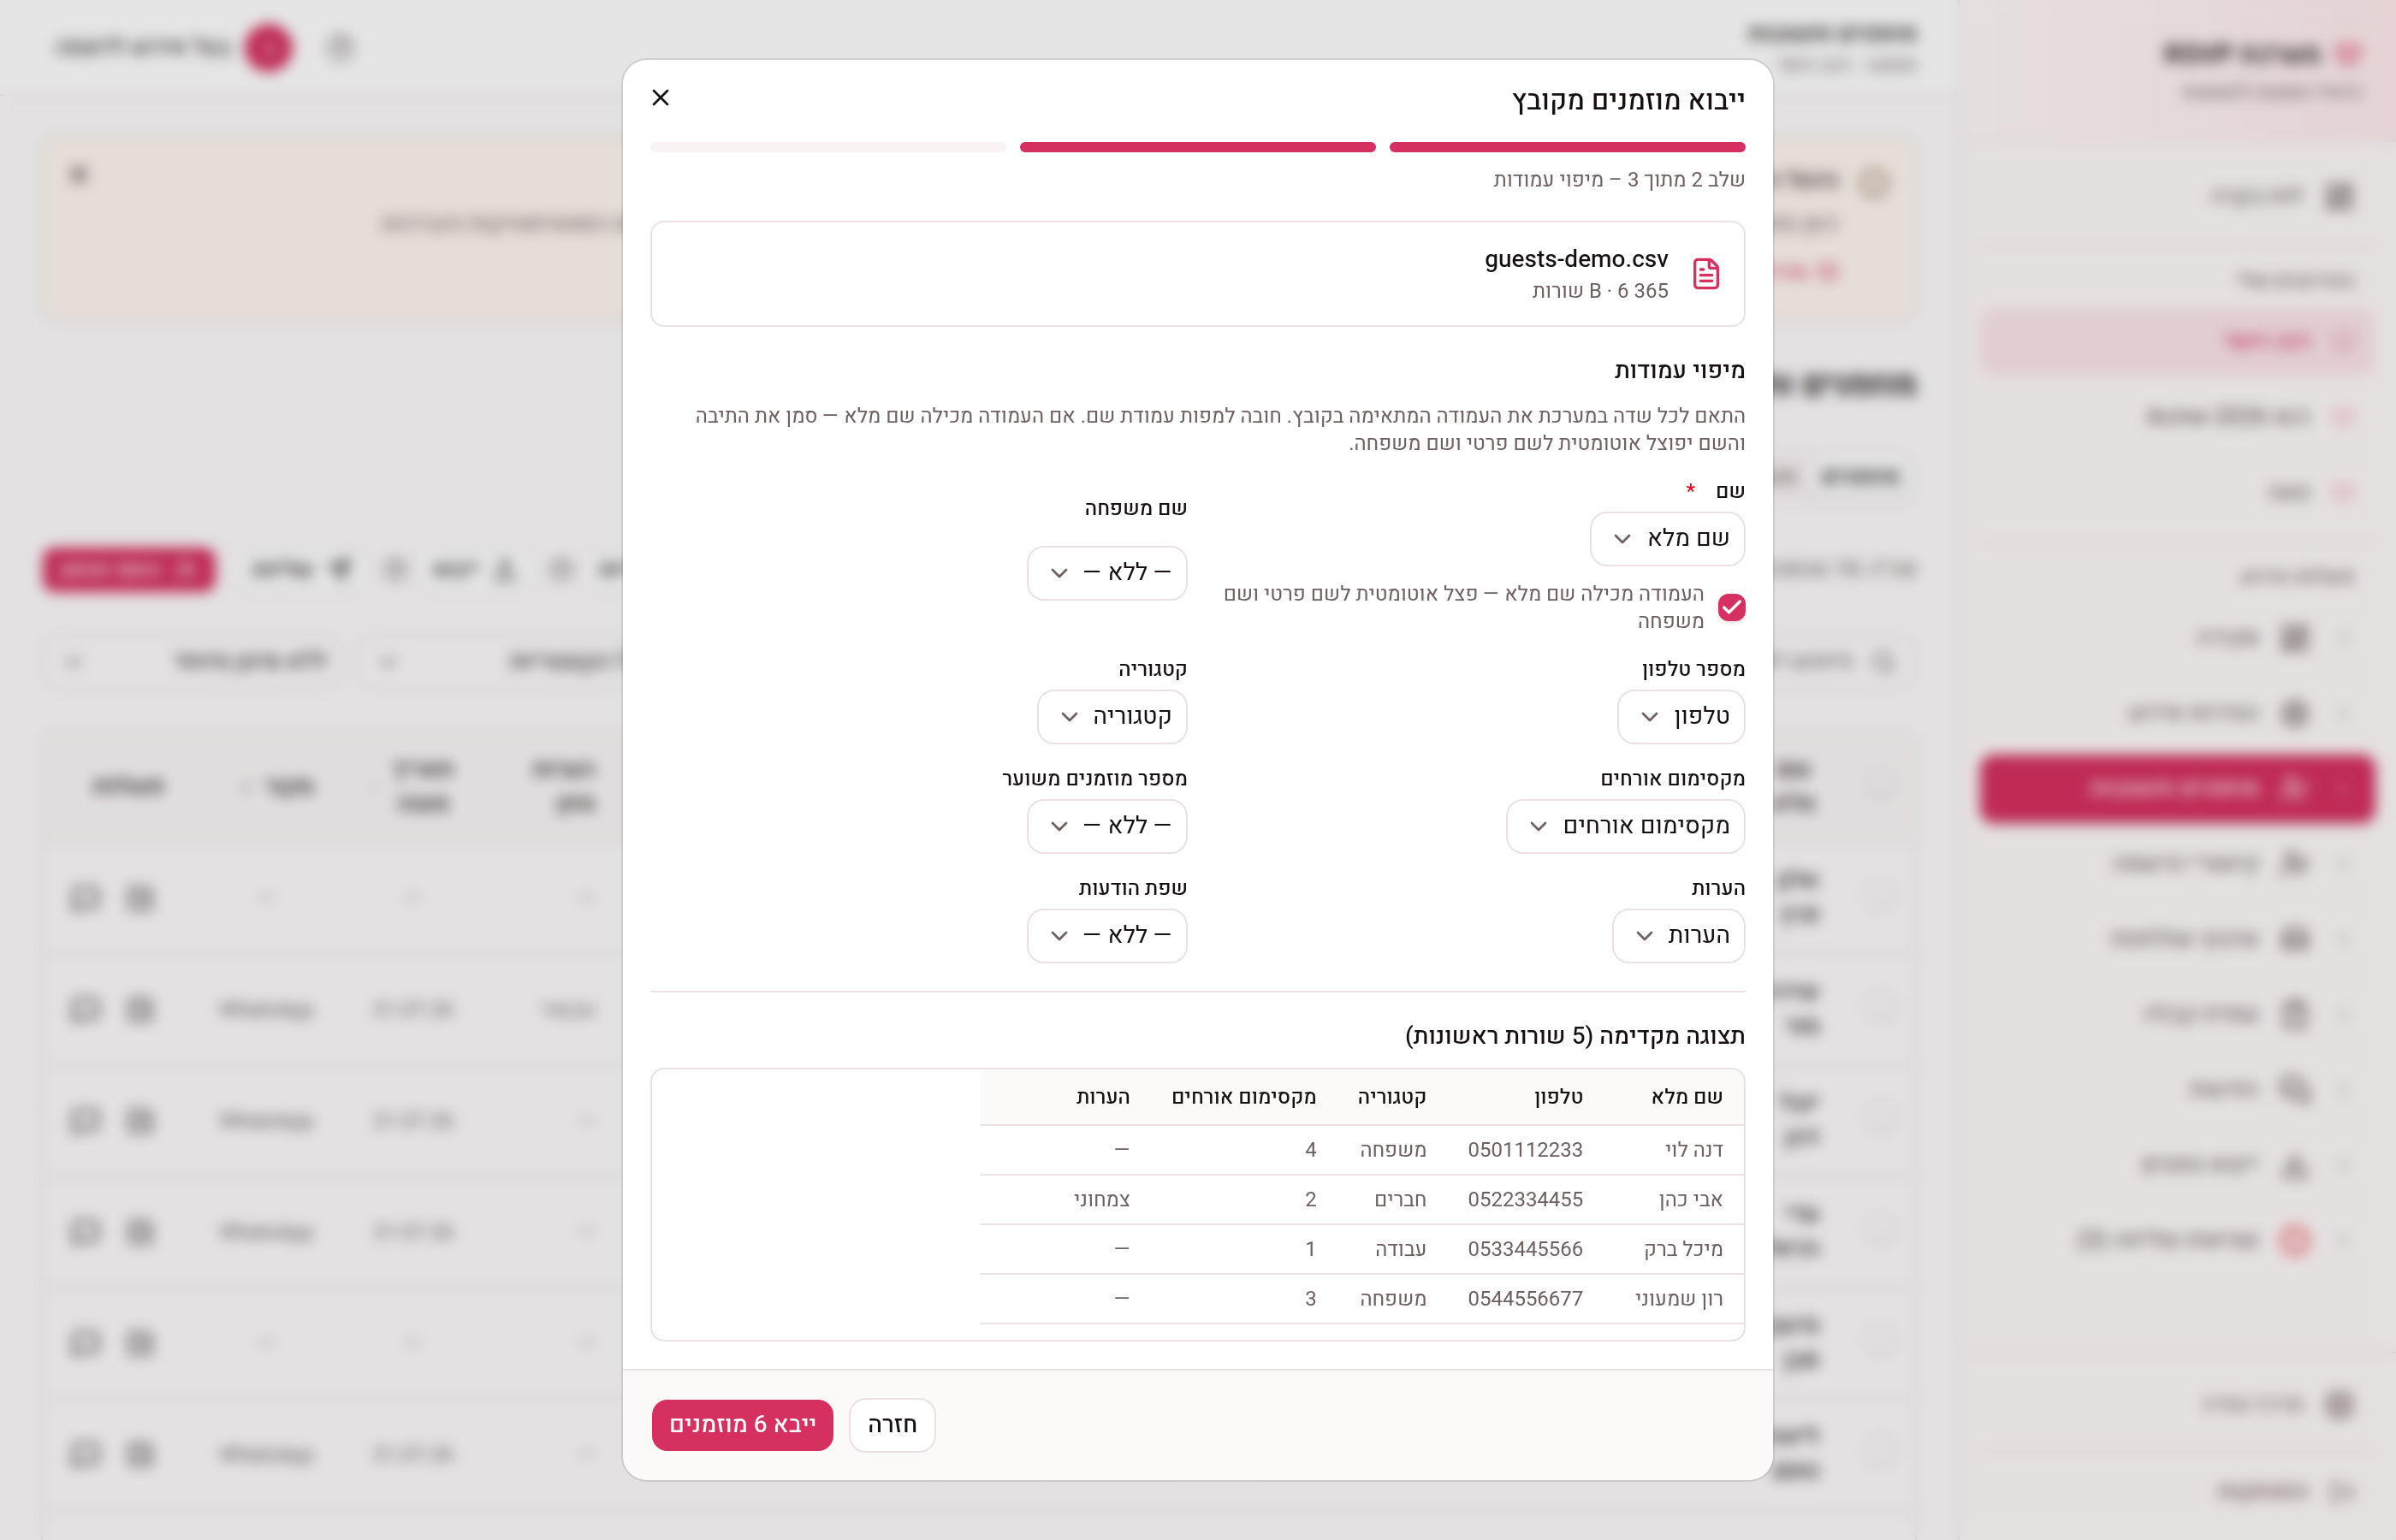Open the קטגוריה mapping dropdown

click(1112, 716)
